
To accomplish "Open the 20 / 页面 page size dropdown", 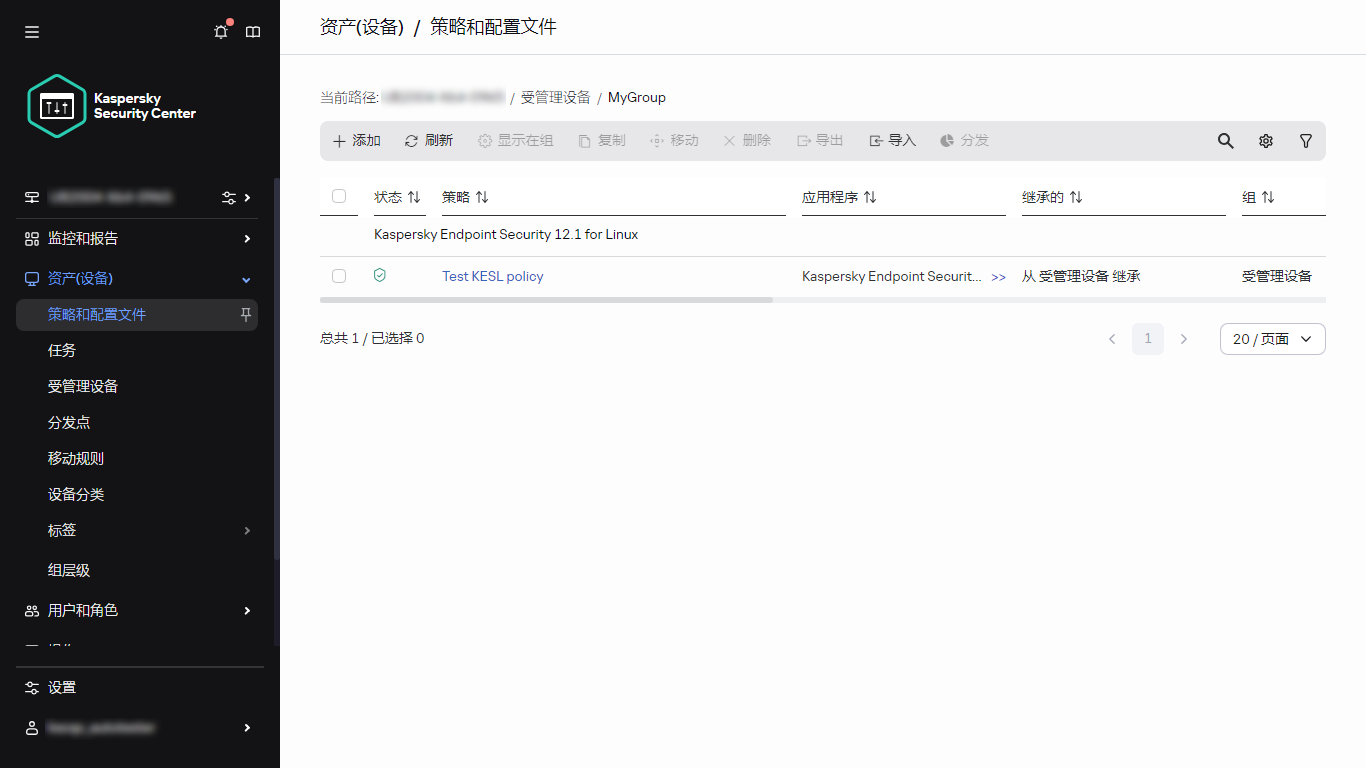I will point(1272,339).
